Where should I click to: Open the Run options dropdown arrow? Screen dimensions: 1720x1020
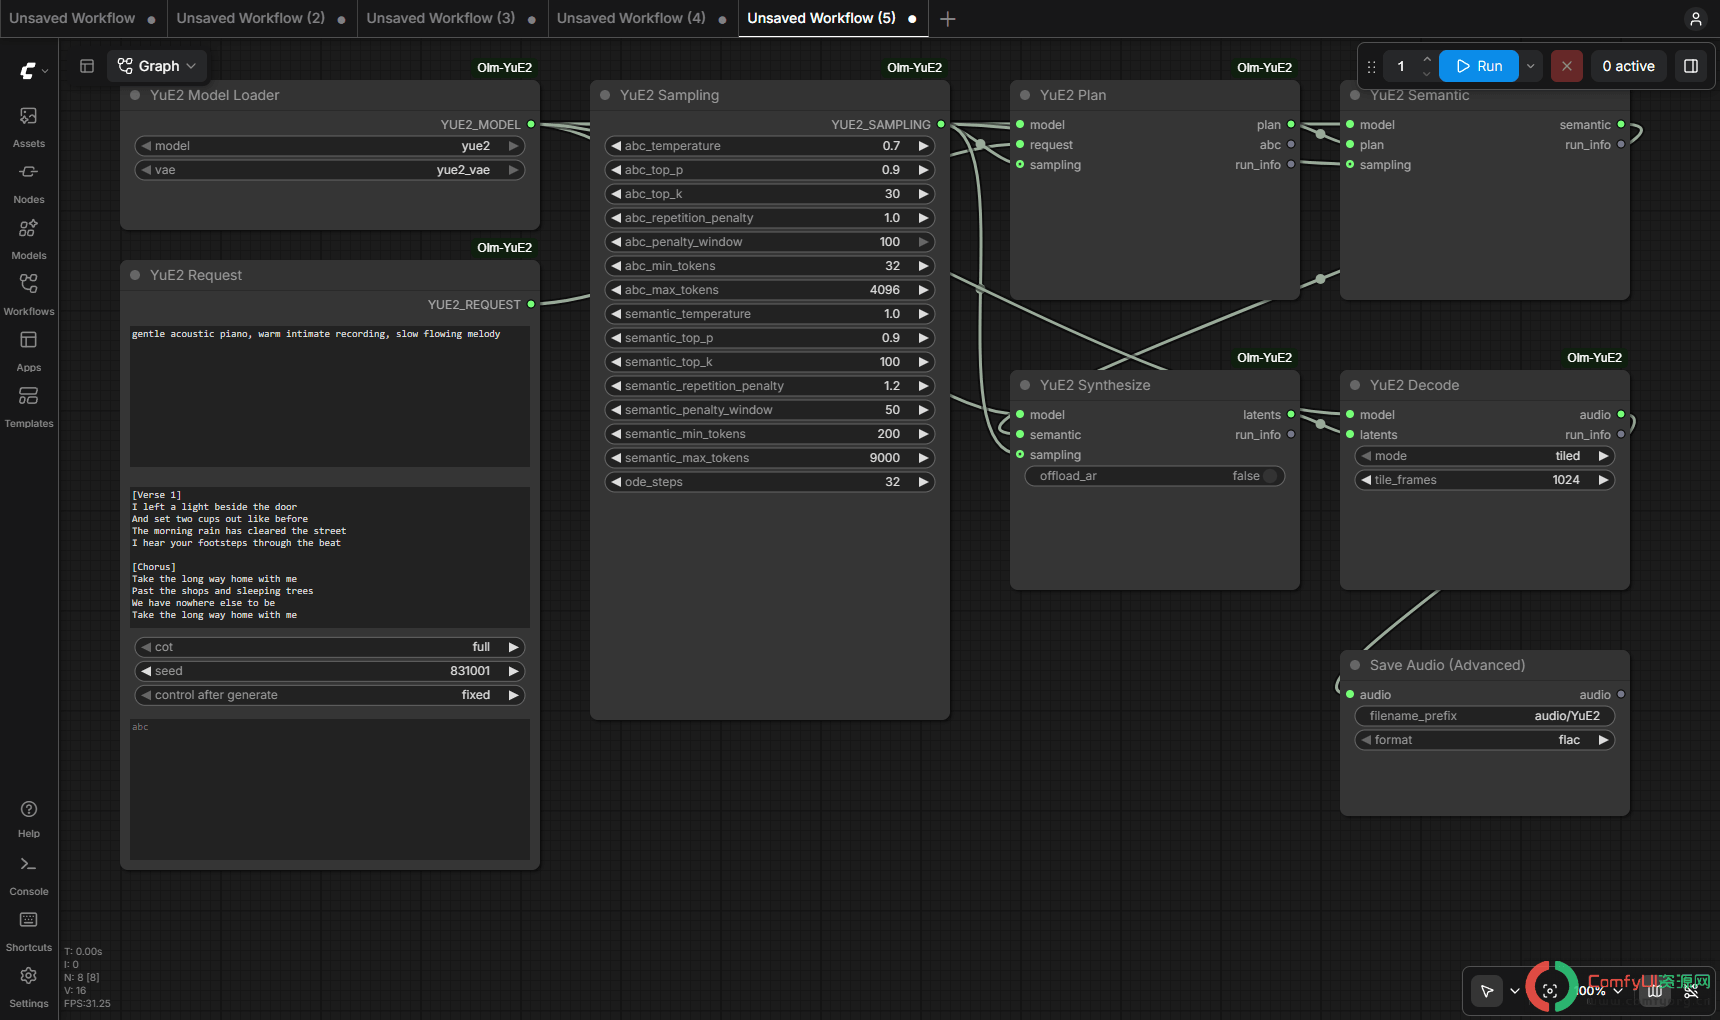tap(1530, 66)
